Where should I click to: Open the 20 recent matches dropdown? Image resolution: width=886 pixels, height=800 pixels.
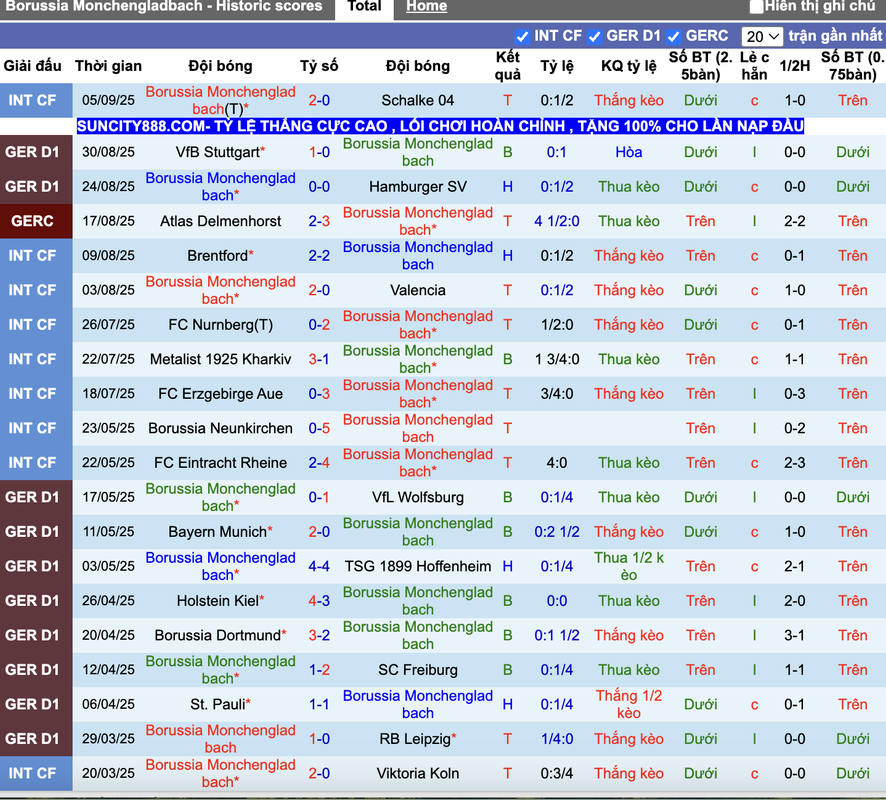[x=762, y=37]
